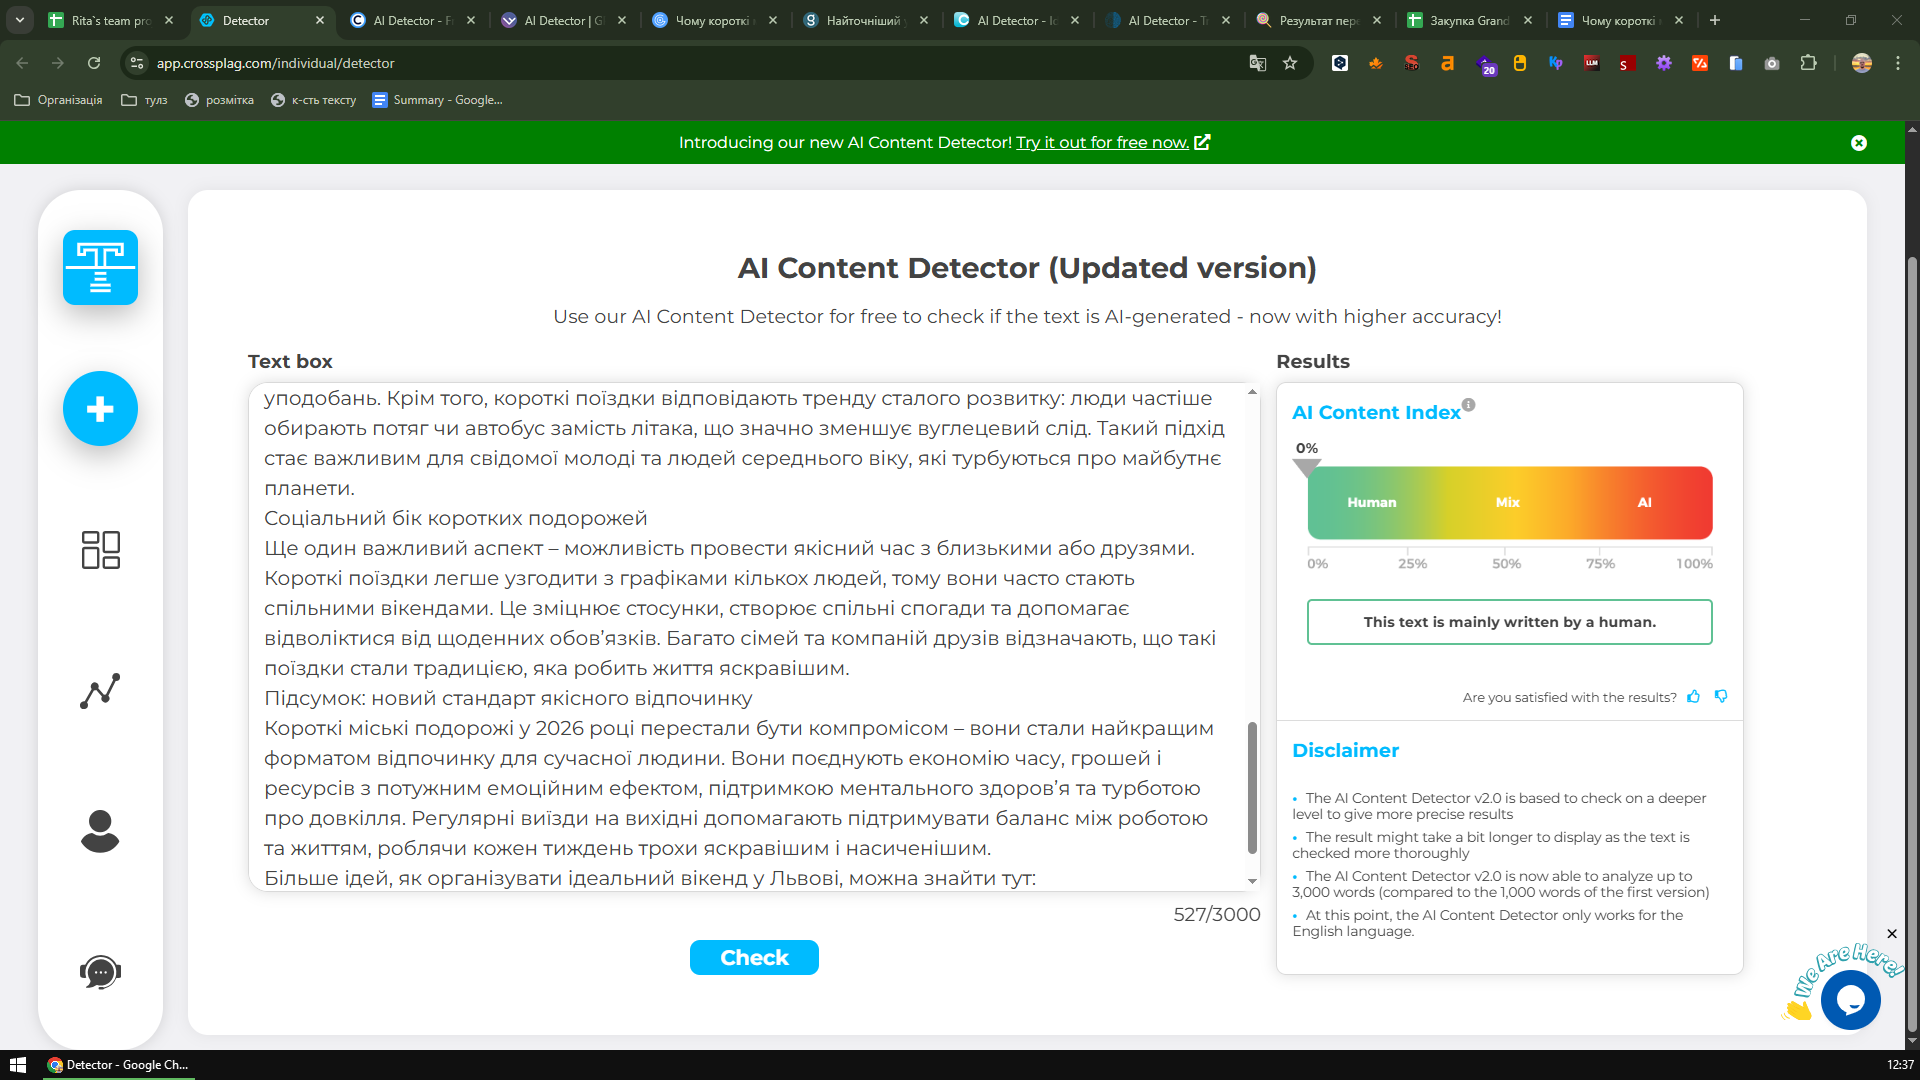Viewport: 1920px width, 1080px height.
Task: Open the dashboard grid icon in sidebar
Action: point(100,550)
